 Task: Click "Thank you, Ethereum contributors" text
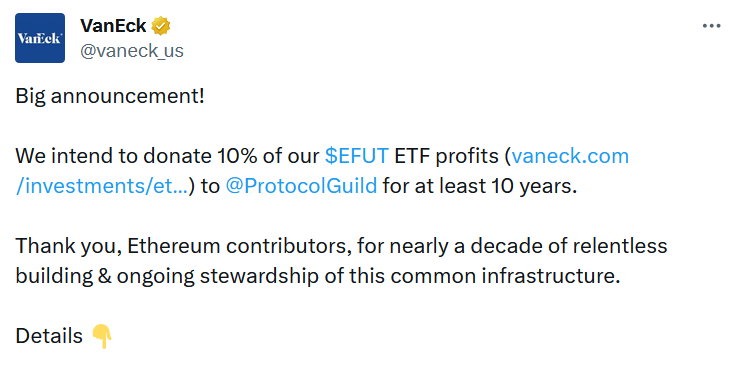[183, 246]
